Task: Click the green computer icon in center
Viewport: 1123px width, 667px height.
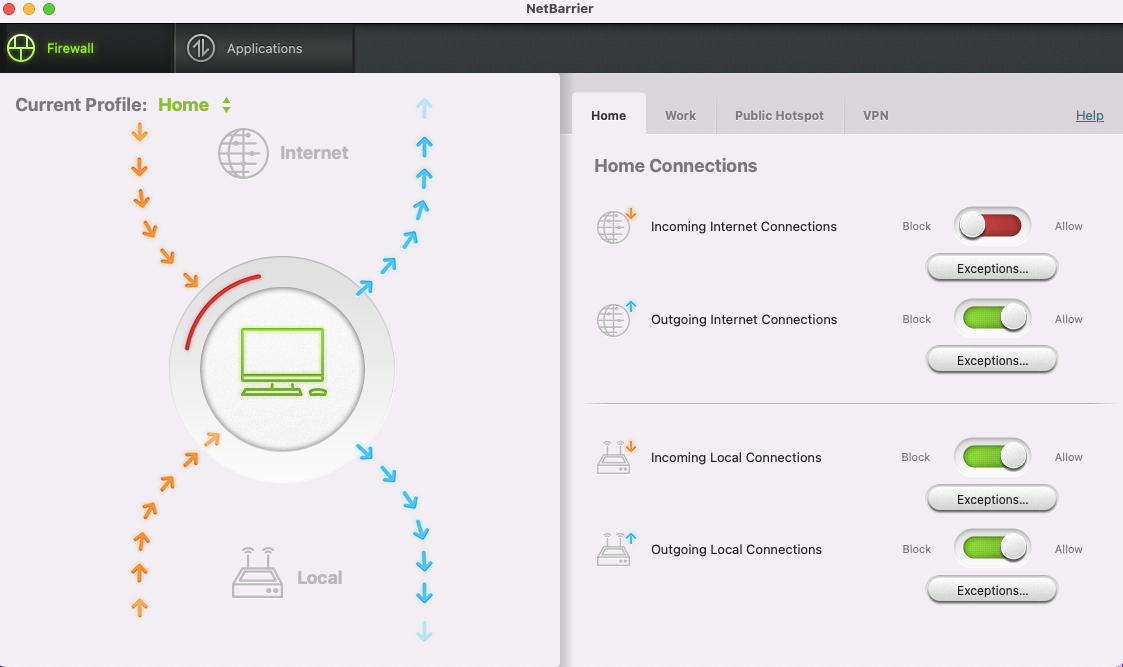Action: (x=283, y=362)
